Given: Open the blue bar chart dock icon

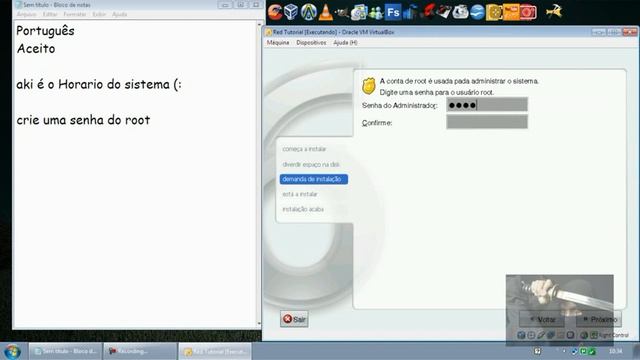Looking at the screenshot, I should [x=409, y=12].
